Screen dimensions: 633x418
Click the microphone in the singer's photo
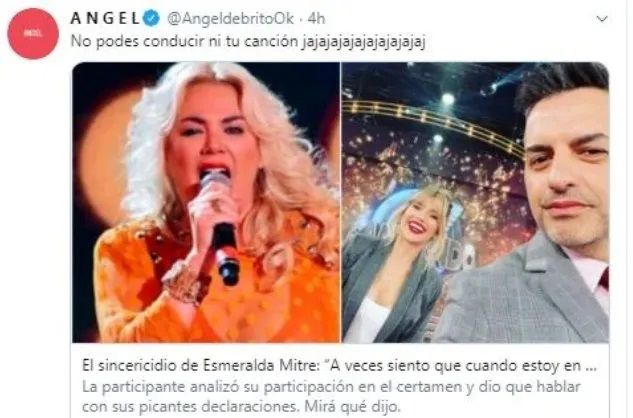[x=221, y=228]
